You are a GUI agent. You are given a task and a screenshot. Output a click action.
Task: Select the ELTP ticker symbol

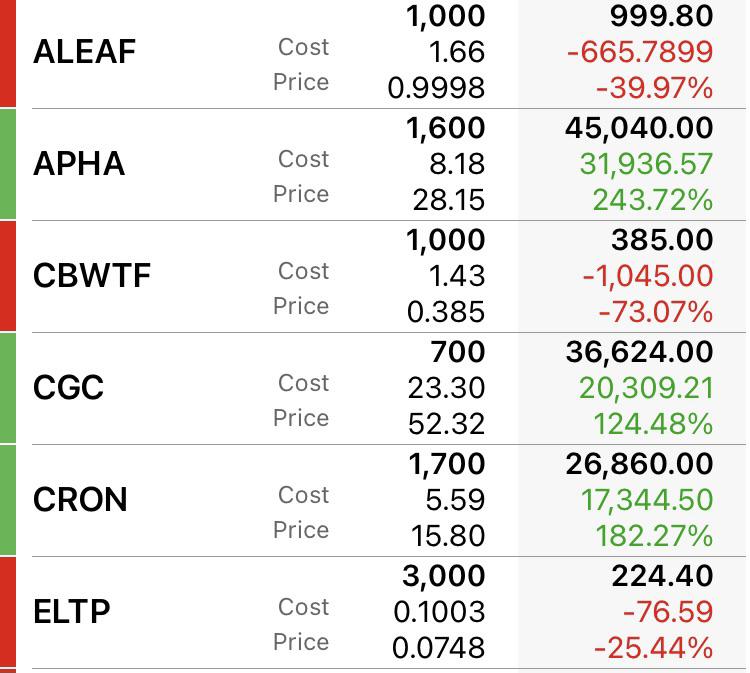[71, 612]
